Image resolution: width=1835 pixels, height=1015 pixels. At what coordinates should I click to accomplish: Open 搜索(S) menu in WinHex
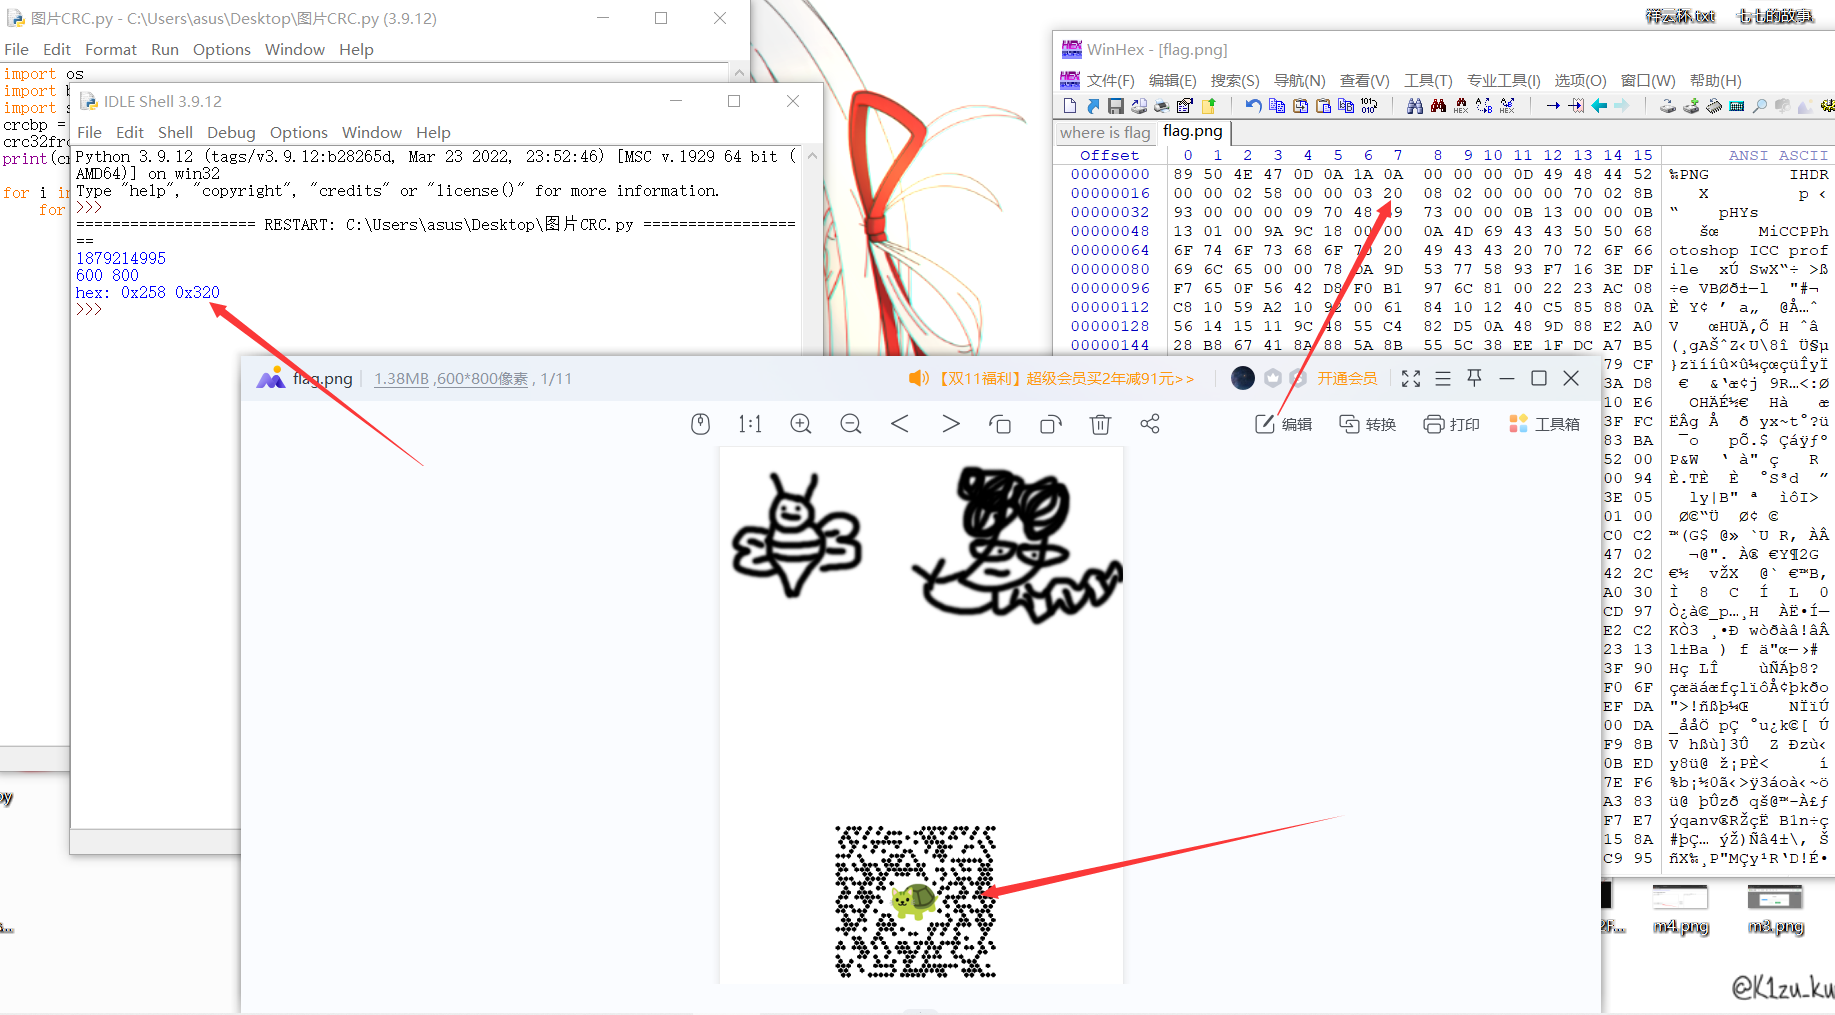coord(1235,80)
